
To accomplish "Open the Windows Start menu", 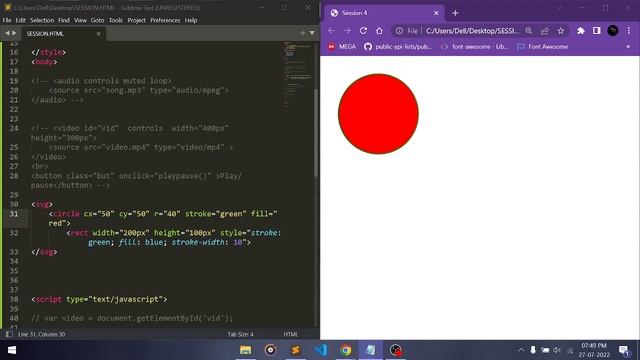I will click(12, 350).
